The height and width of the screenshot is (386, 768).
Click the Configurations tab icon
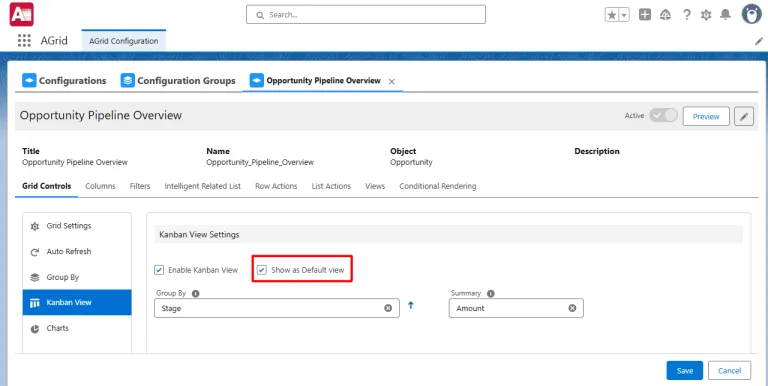click(x=29, y=80)
